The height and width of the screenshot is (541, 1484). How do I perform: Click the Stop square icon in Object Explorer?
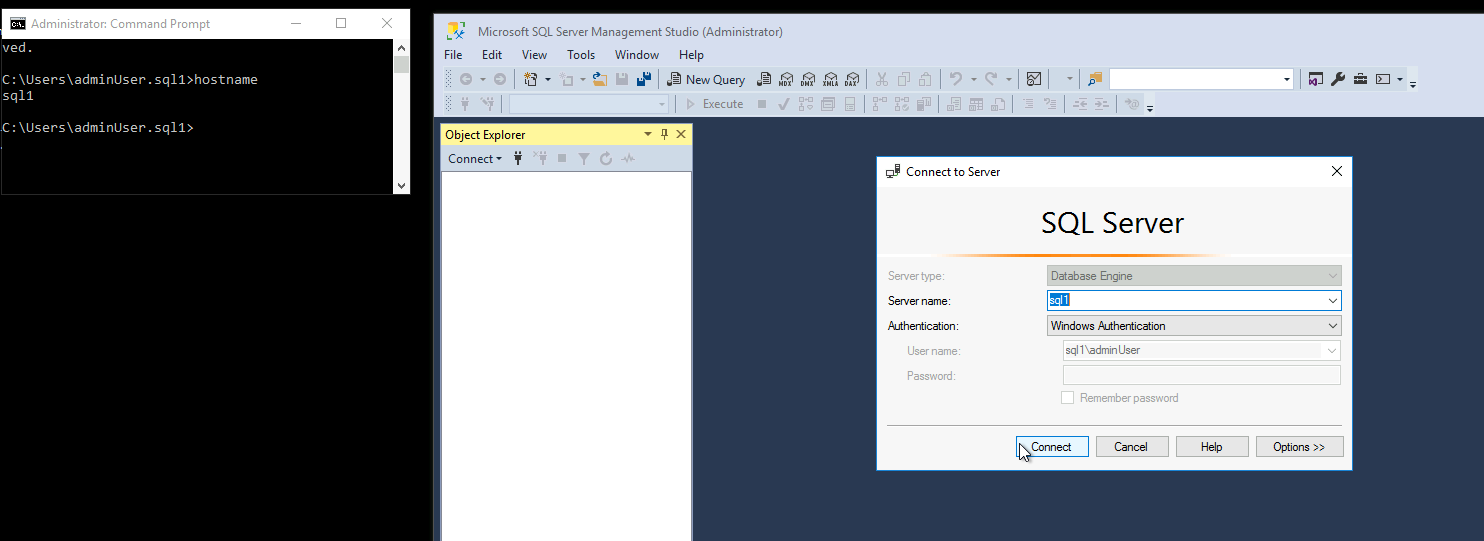point(562,158)
